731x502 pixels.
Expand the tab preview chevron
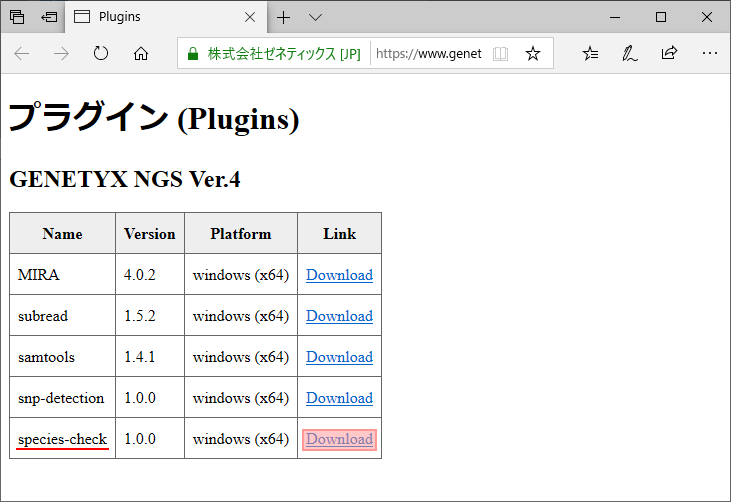(316, 18)
